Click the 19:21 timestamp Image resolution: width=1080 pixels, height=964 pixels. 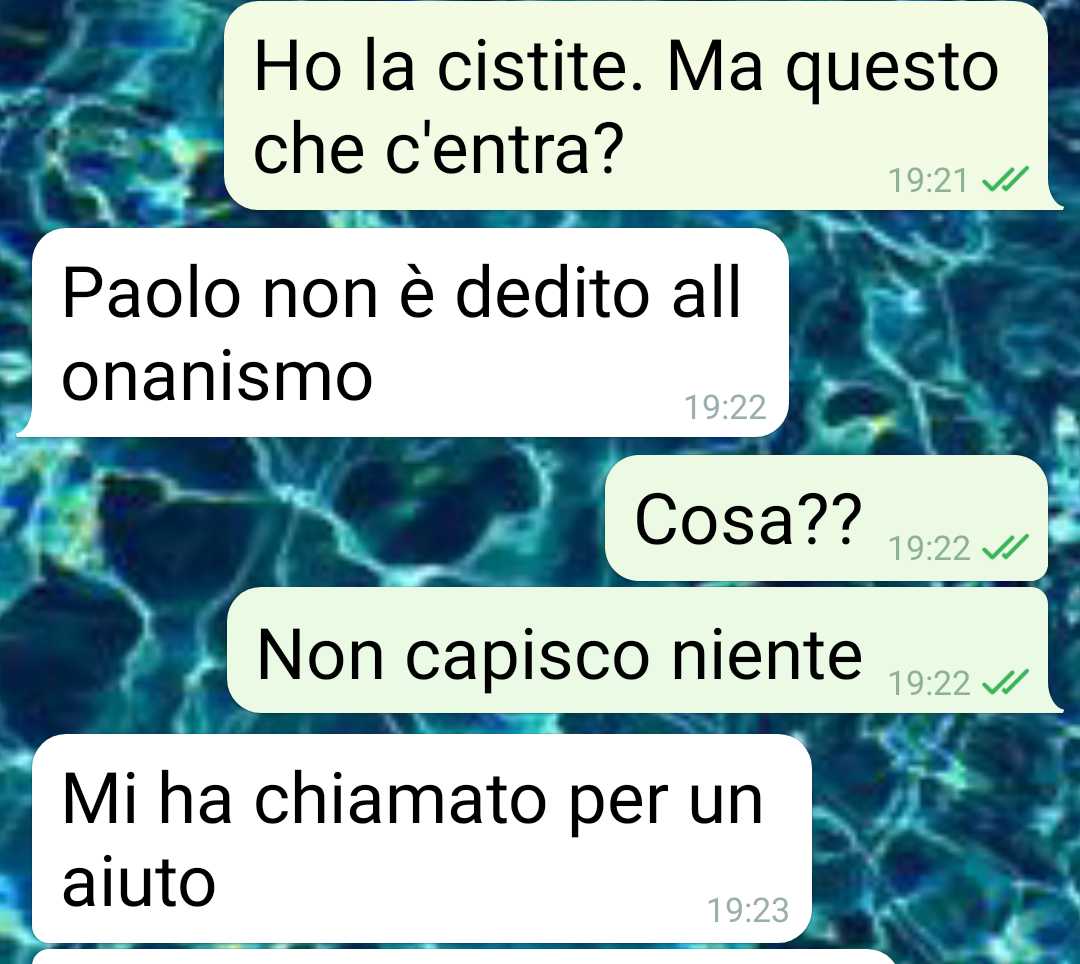[x=929, y=181]
